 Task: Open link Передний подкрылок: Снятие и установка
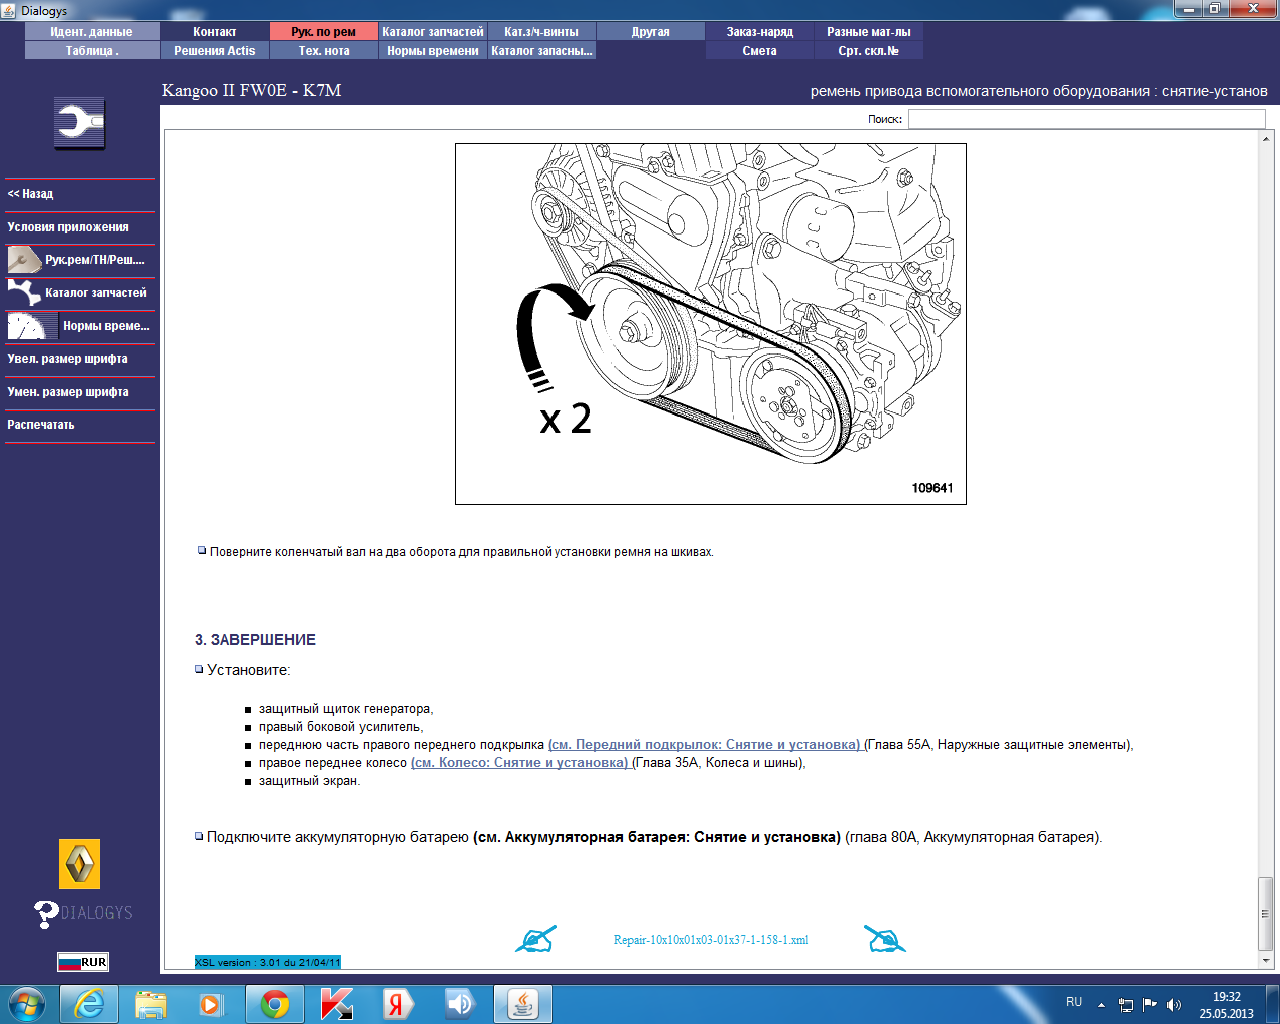pos(704,745)
